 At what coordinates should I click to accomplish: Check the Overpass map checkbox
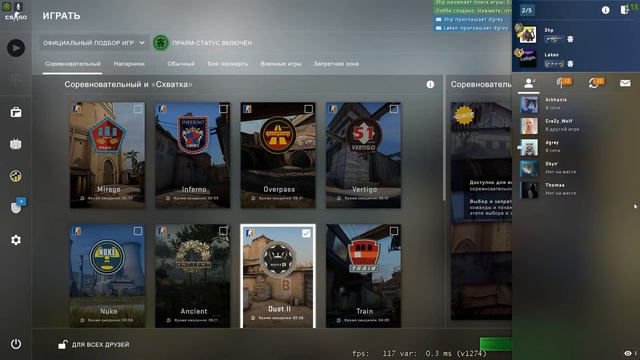coord(309,109)
